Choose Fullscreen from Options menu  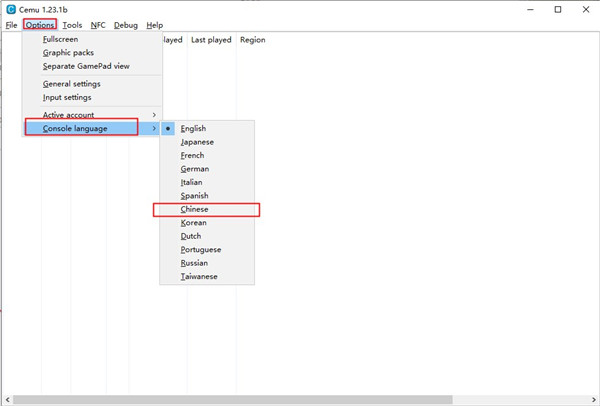coord(60,39)
